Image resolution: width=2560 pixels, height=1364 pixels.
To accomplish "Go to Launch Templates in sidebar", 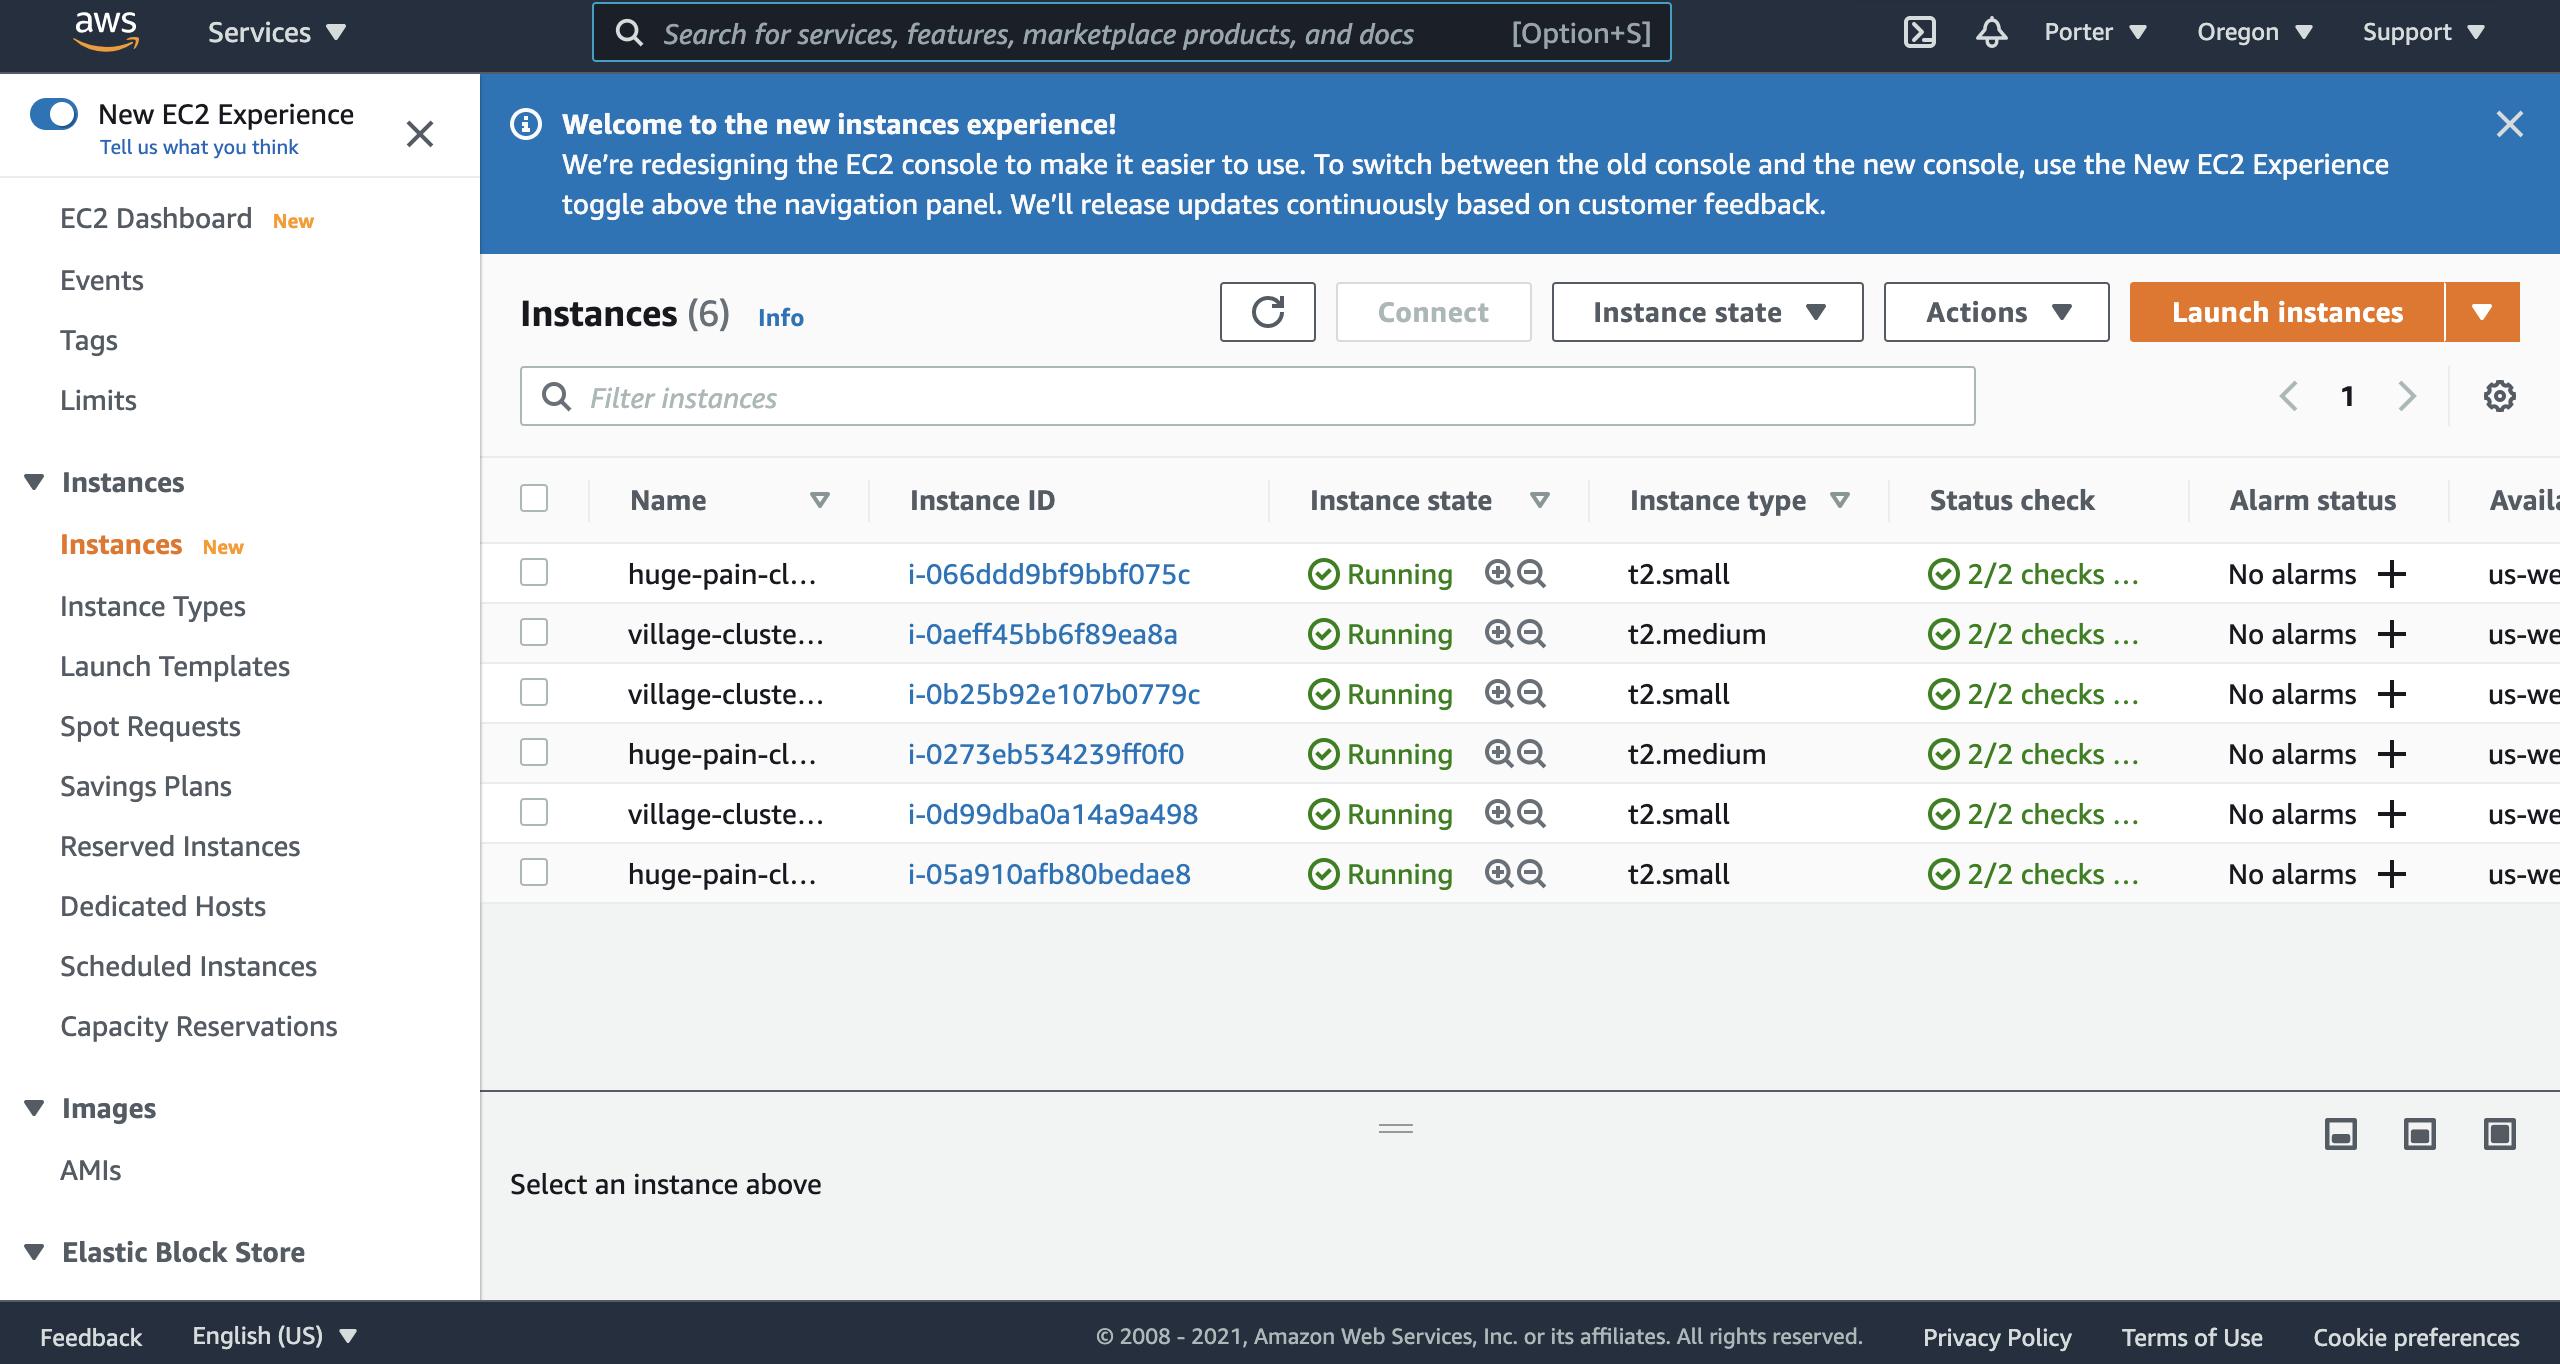I will [x=175, y=666].
